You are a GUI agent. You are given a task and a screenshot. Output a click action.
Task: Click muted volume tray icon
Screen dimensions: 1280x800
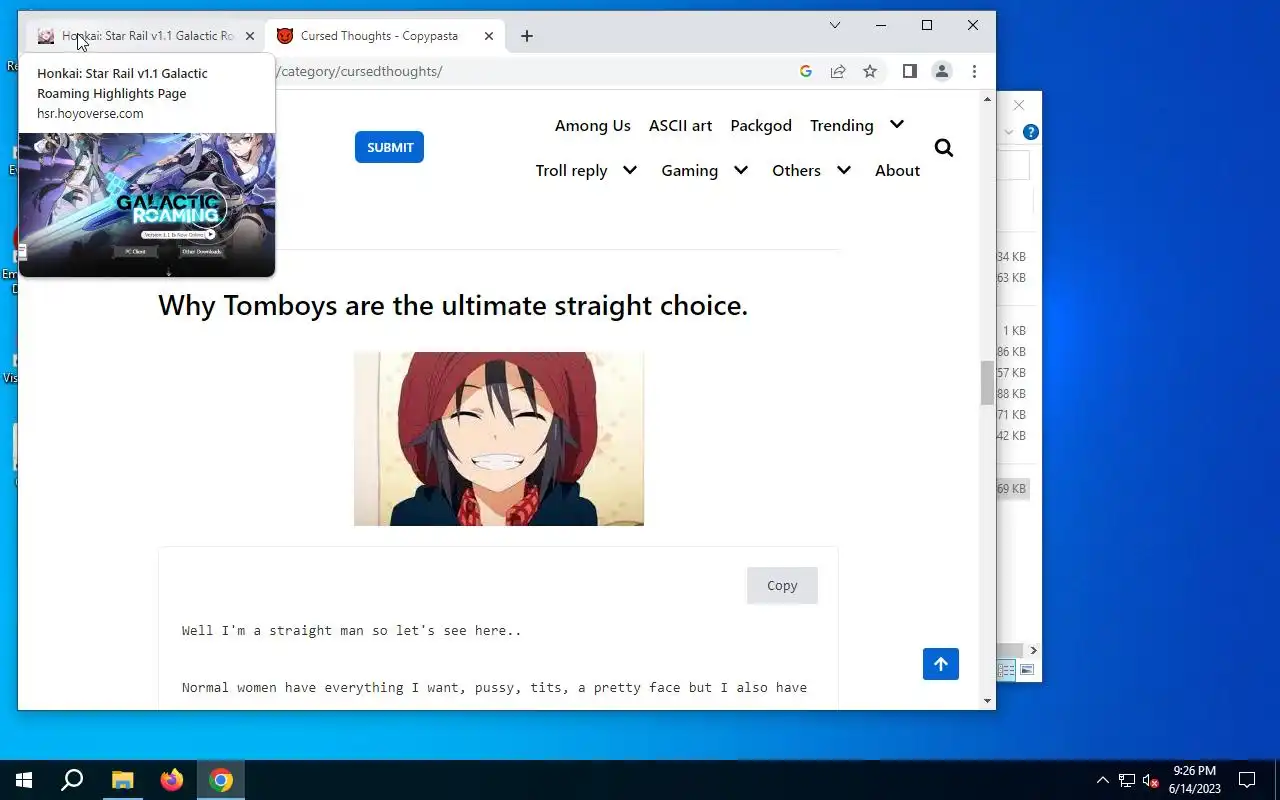1150,780
